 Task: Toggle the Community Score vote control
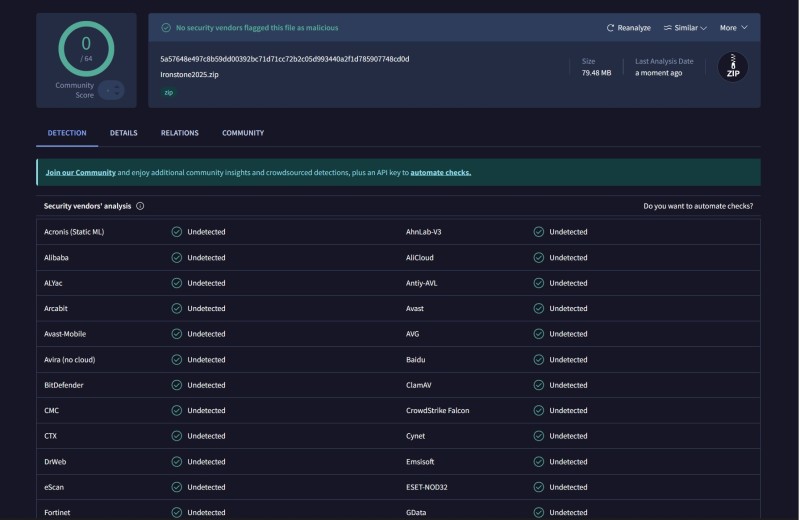coord(111,90)
